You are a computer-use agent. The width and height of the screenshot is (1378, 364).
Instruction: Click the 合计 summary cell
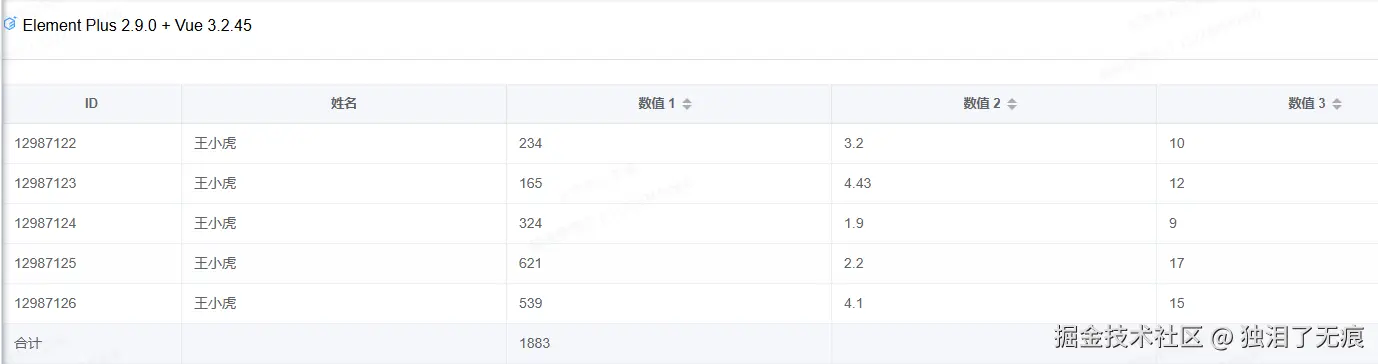click(x=91, y=343)
